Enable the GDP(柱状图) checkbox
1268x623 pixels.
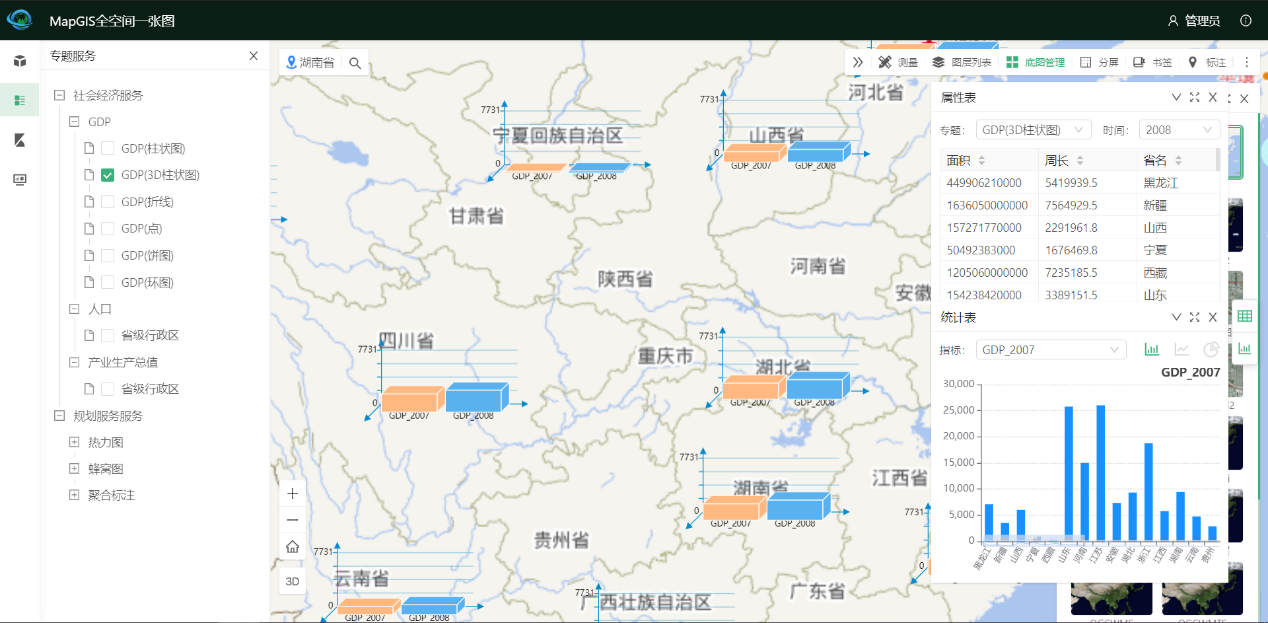(x=108, y=148)
